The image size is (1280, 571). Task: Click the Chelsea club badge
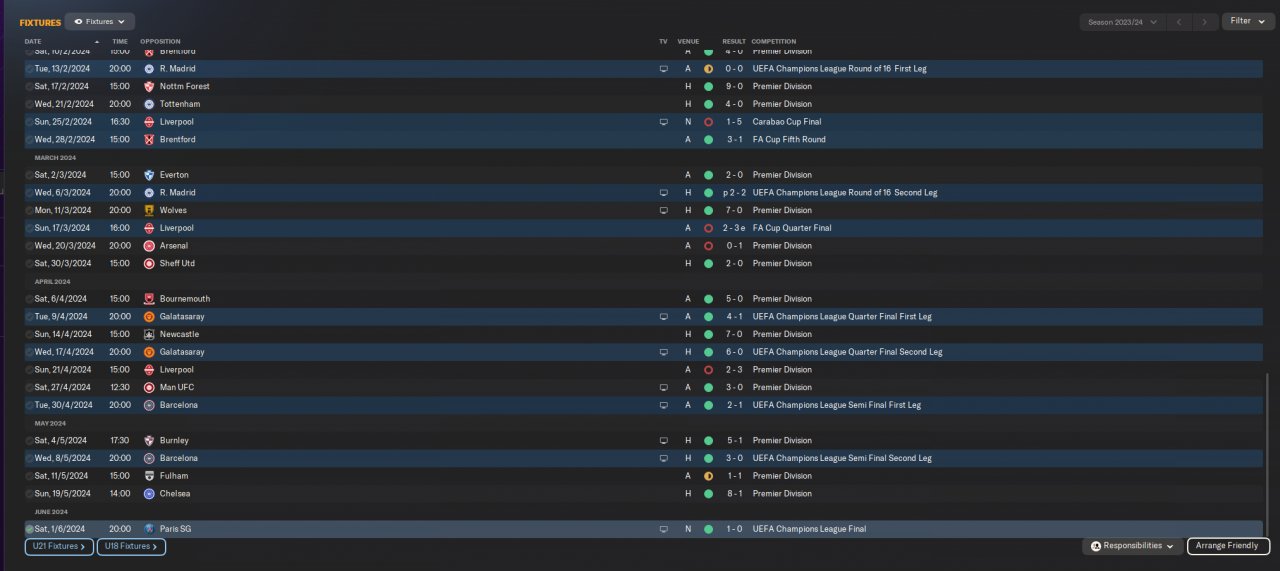click(149, 494)
